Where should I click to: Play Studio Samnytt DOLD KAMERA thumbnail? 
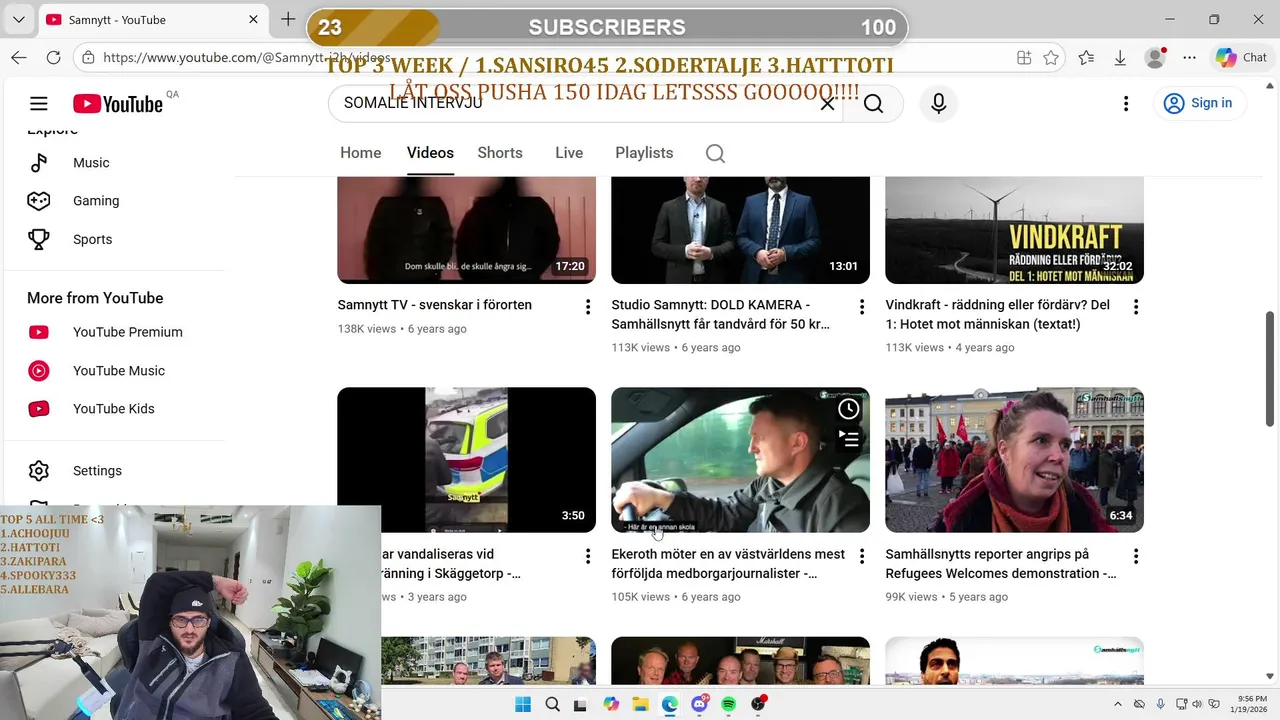coord(740,230)
